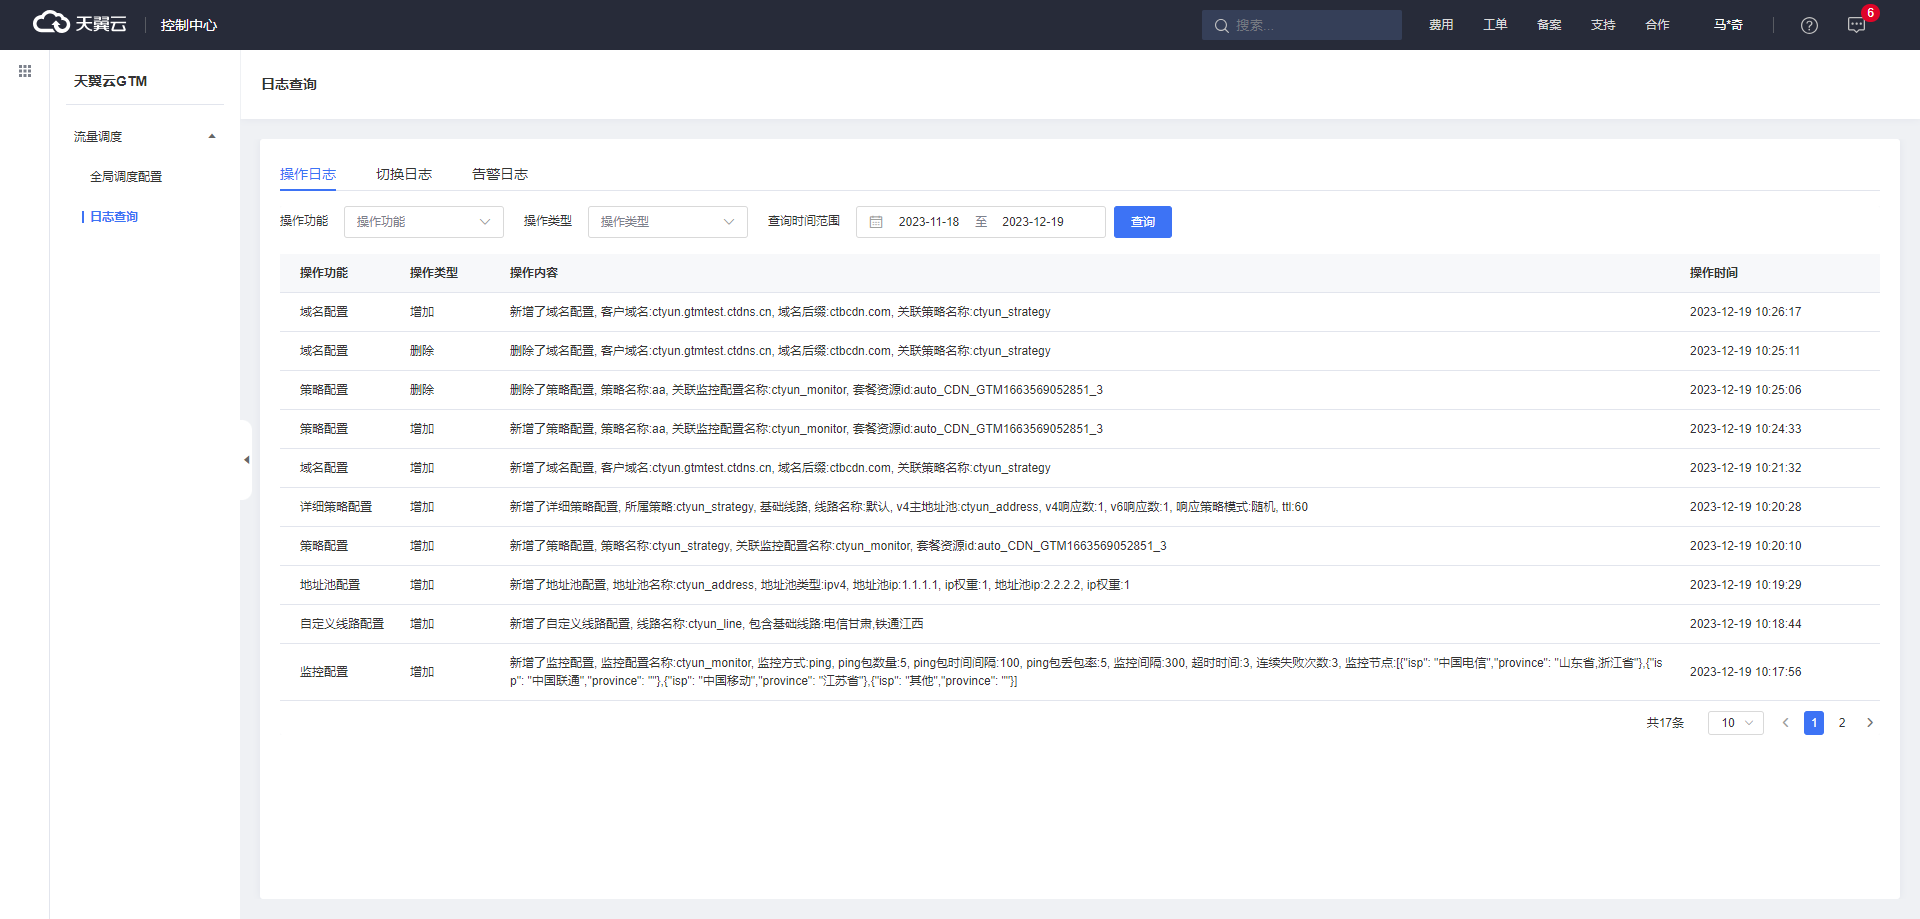Image resolution: width=1920 pixels, height=919 pixels.
Task: Click the 操作类型 column header
Action: pyautogui.click(x=434, y=273)
